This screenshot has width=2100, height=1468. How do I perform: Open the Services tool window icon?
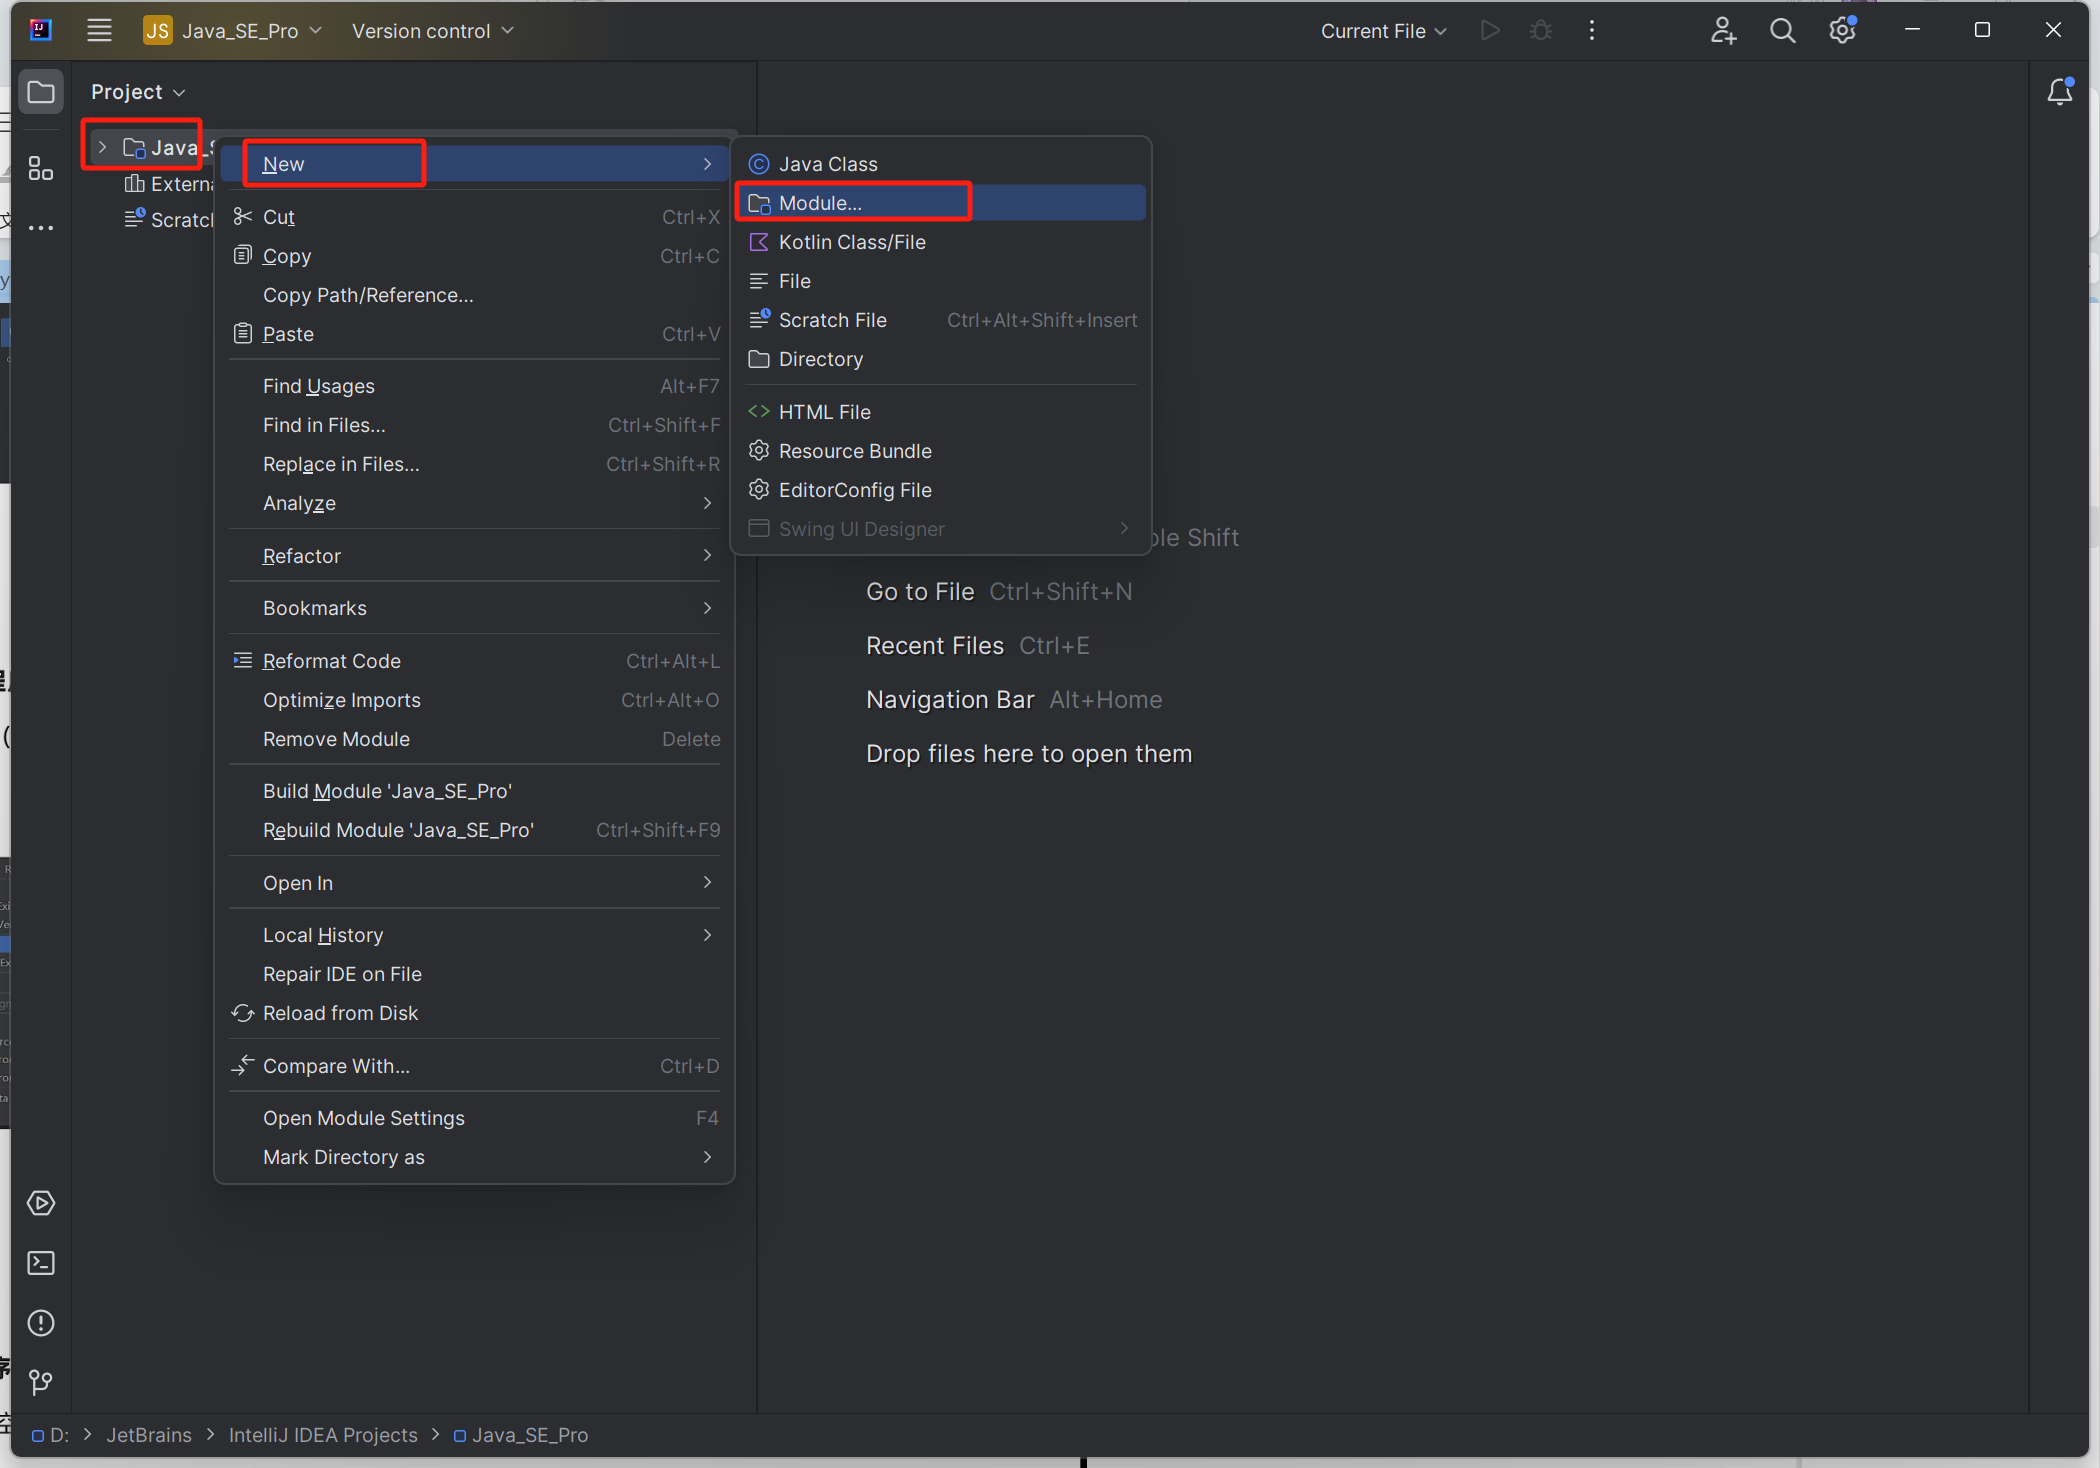coord(41,1202)
